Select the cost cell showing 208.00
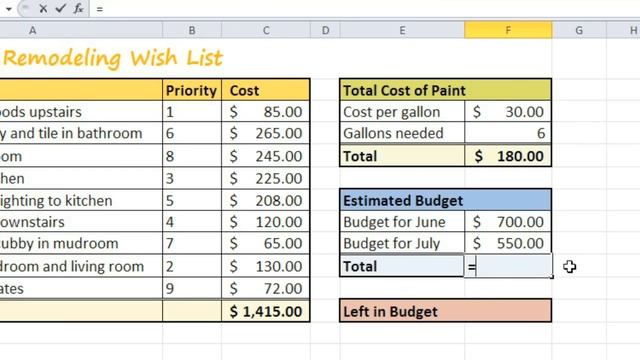 [266, 200]
